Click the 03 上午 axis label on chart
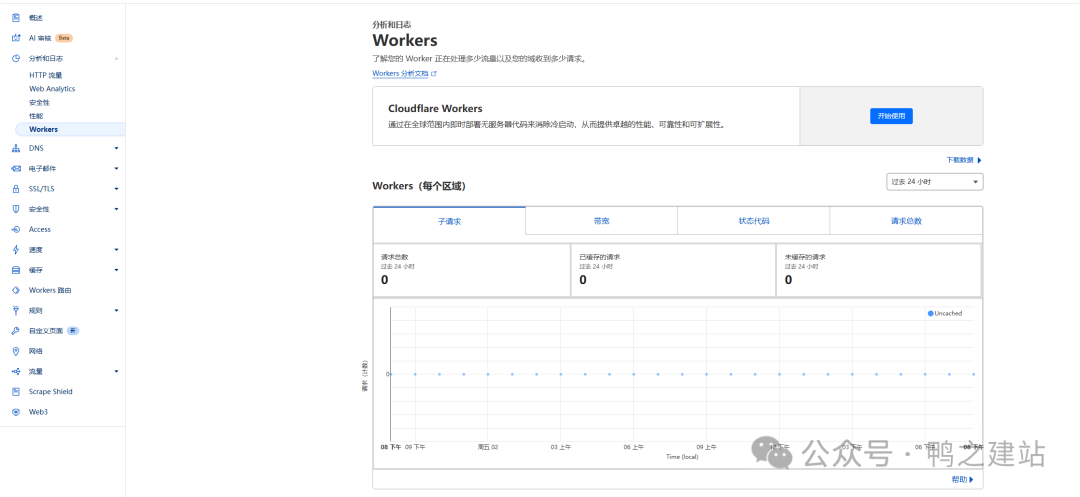The height and width of the screenshot is (497, 1080). click(x=561, y=447)
